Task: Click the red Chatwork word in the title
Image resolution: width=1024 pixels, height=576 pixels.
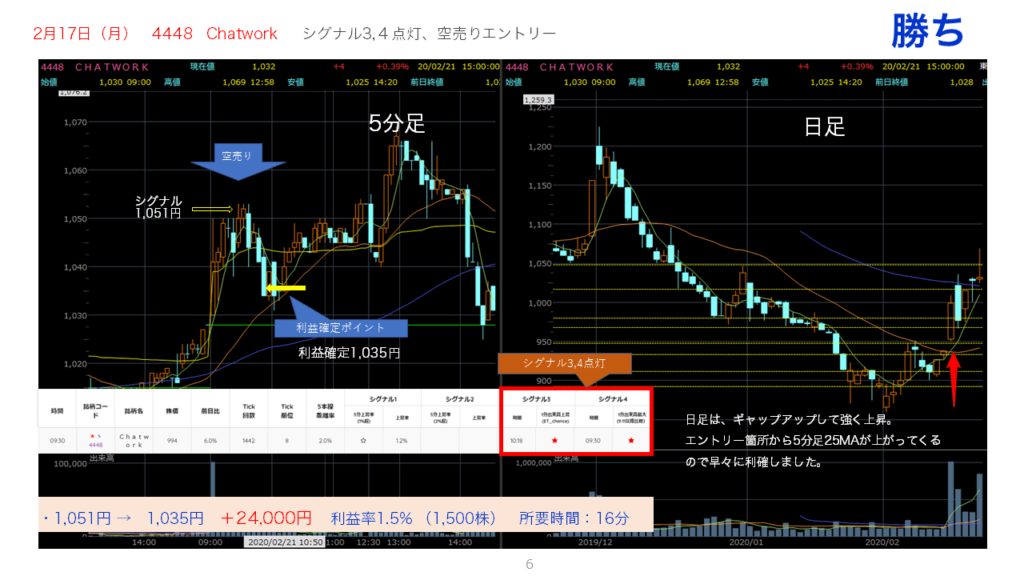Action: coord(242,33)
